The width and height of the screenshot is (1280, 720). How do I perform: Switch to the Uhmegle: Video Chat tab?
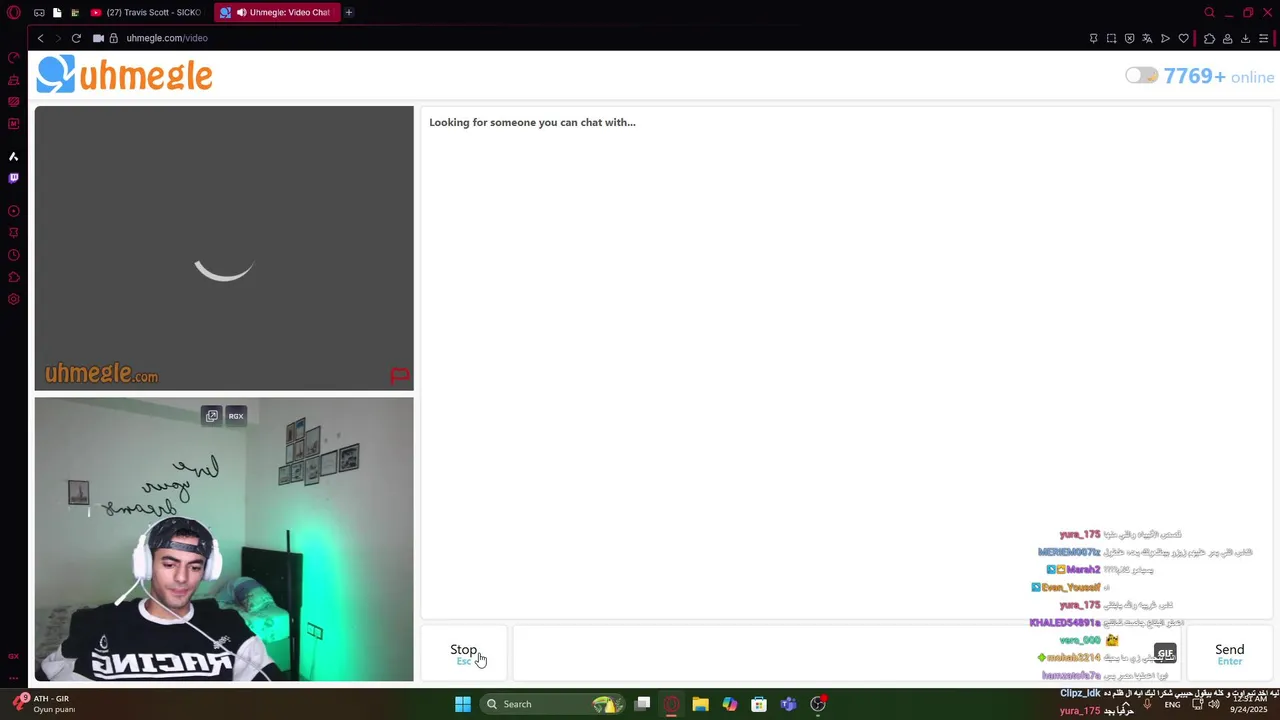276,12
